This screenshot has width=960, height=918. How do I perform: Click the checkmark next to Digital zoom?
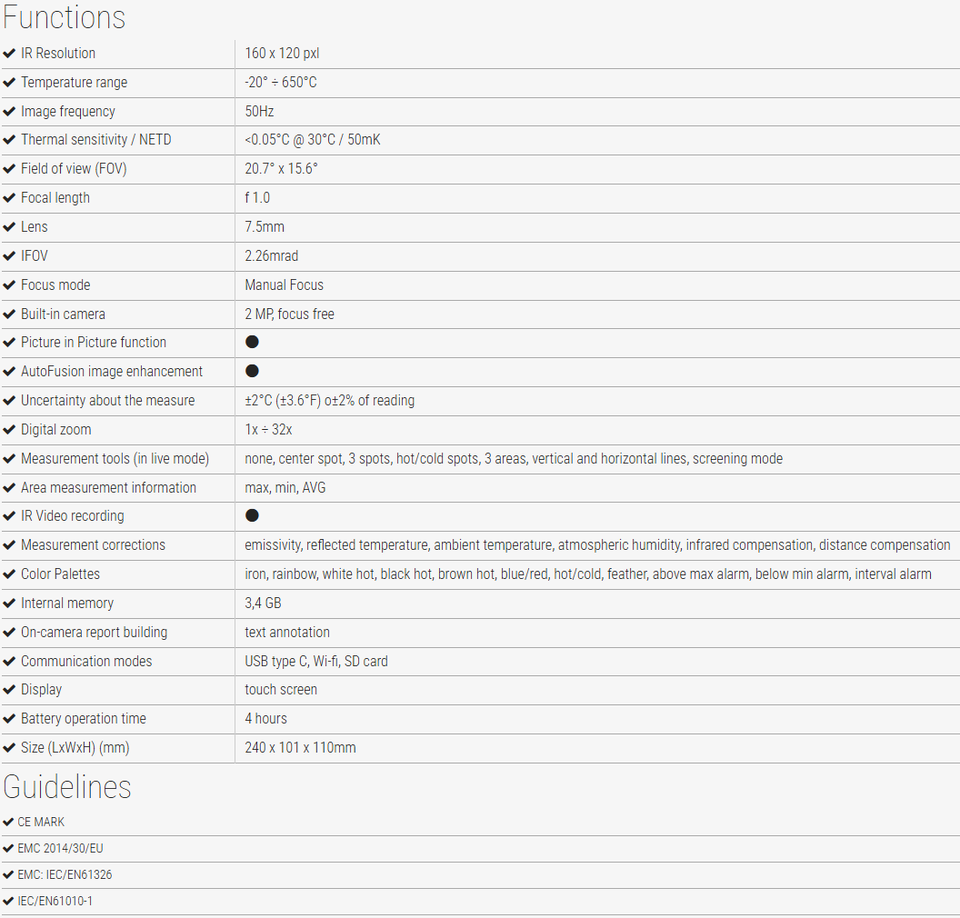(9, 429)
